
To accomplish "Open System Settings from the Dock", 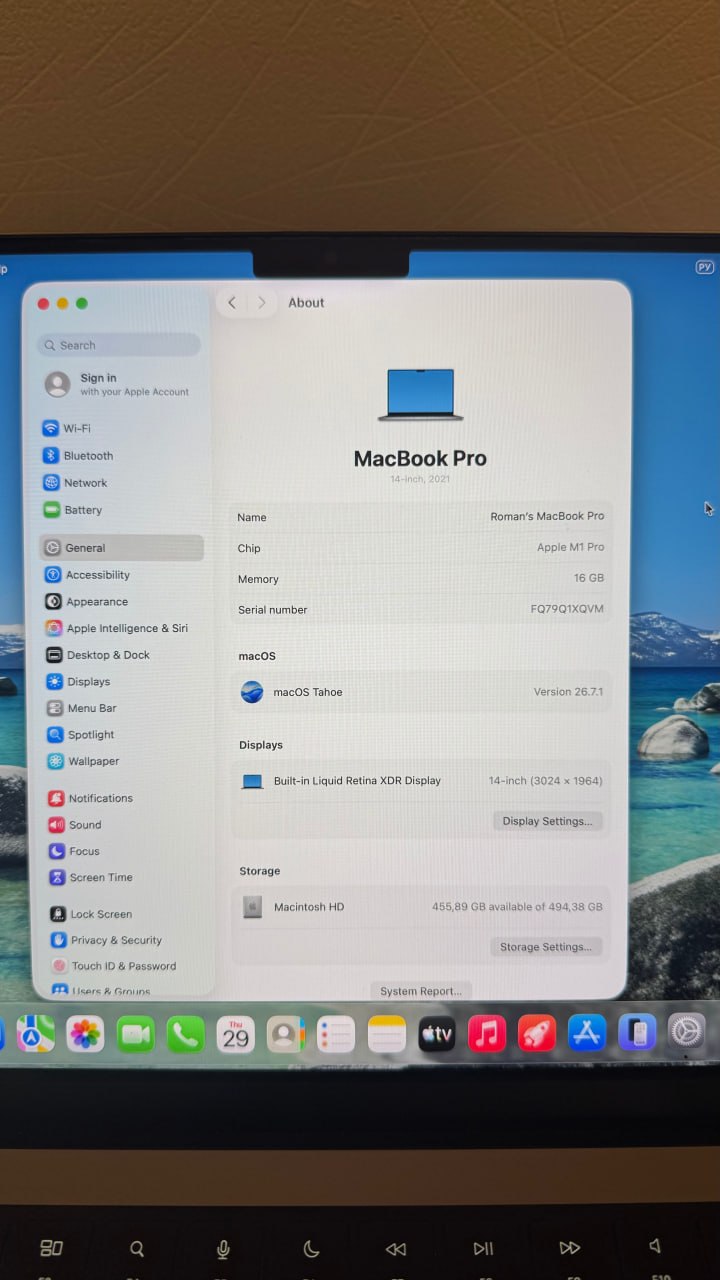I will pos(687,1030).
